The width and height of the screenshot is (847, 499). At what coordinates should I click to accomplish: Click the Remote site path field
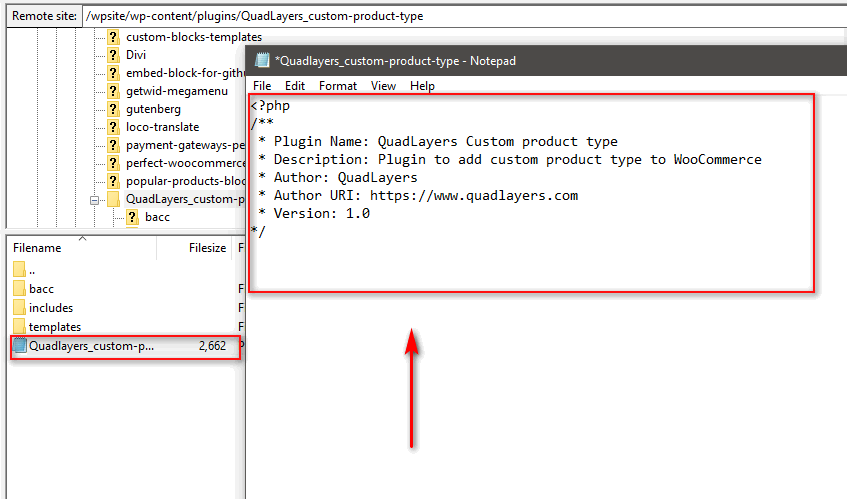[x=465, y=16]
